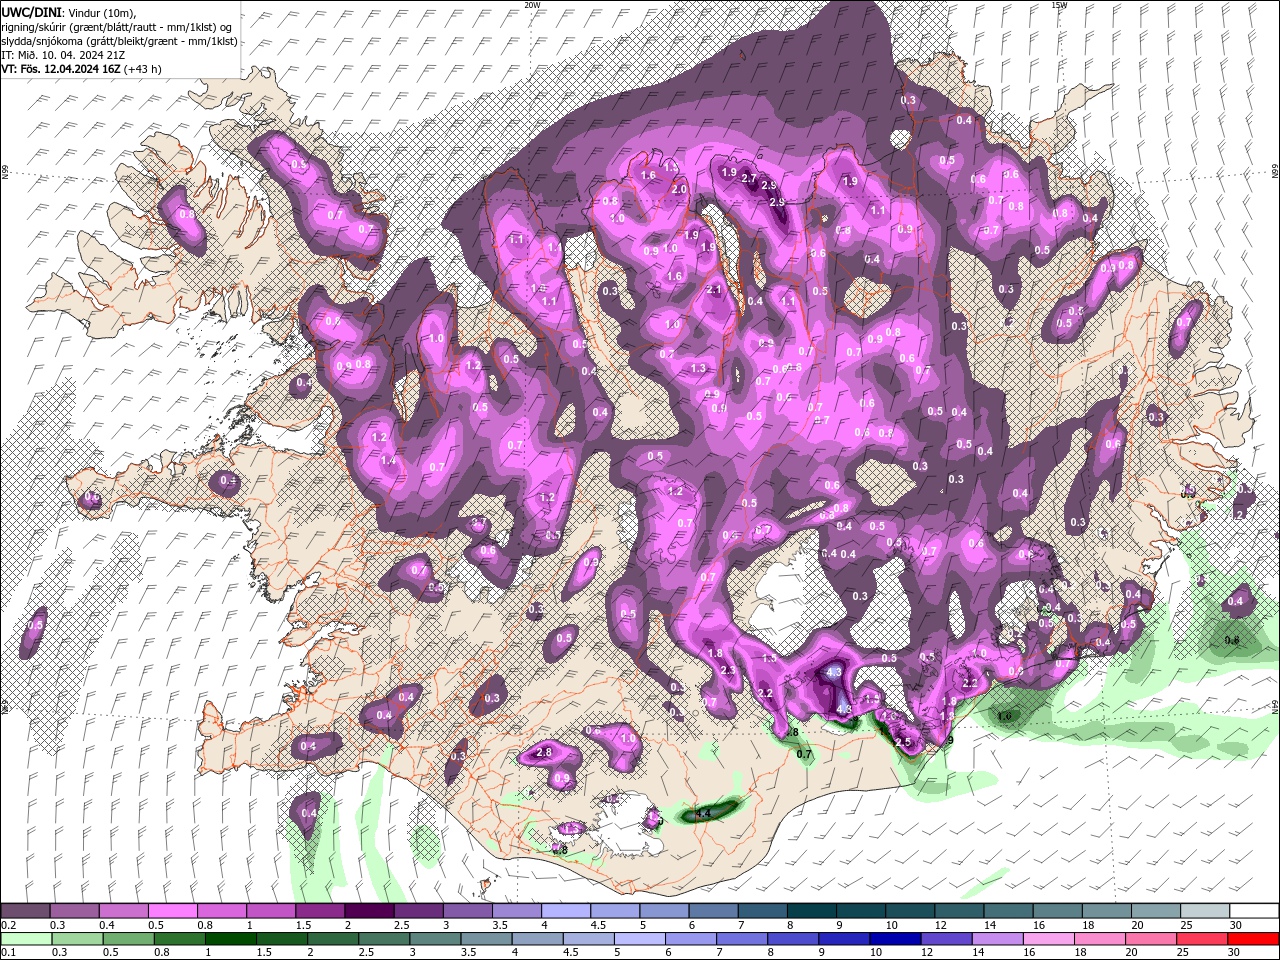Click the 2.7 snowfall value in the north
Image resolution: width=1280 pixels, height=960 pixels.
tap(748, 178)
